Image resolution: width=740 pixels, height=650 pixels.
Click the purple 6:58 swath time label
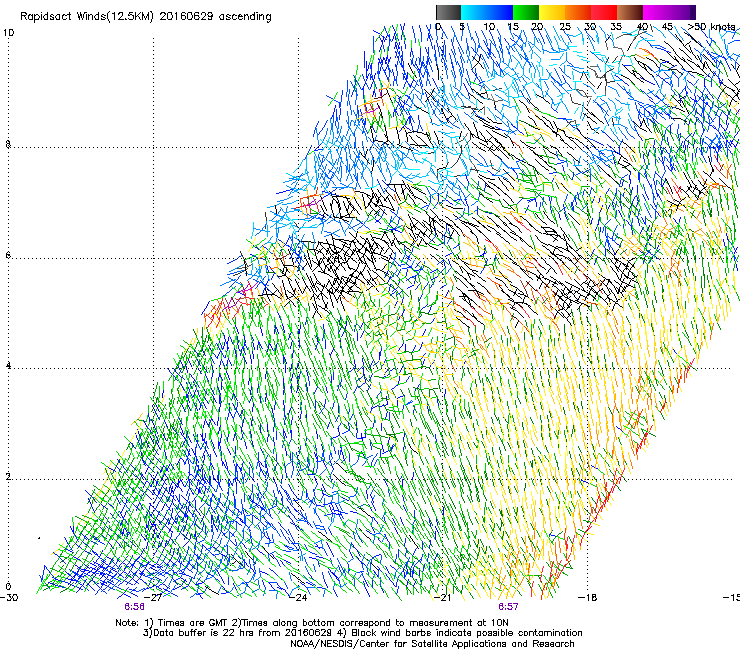135,607
